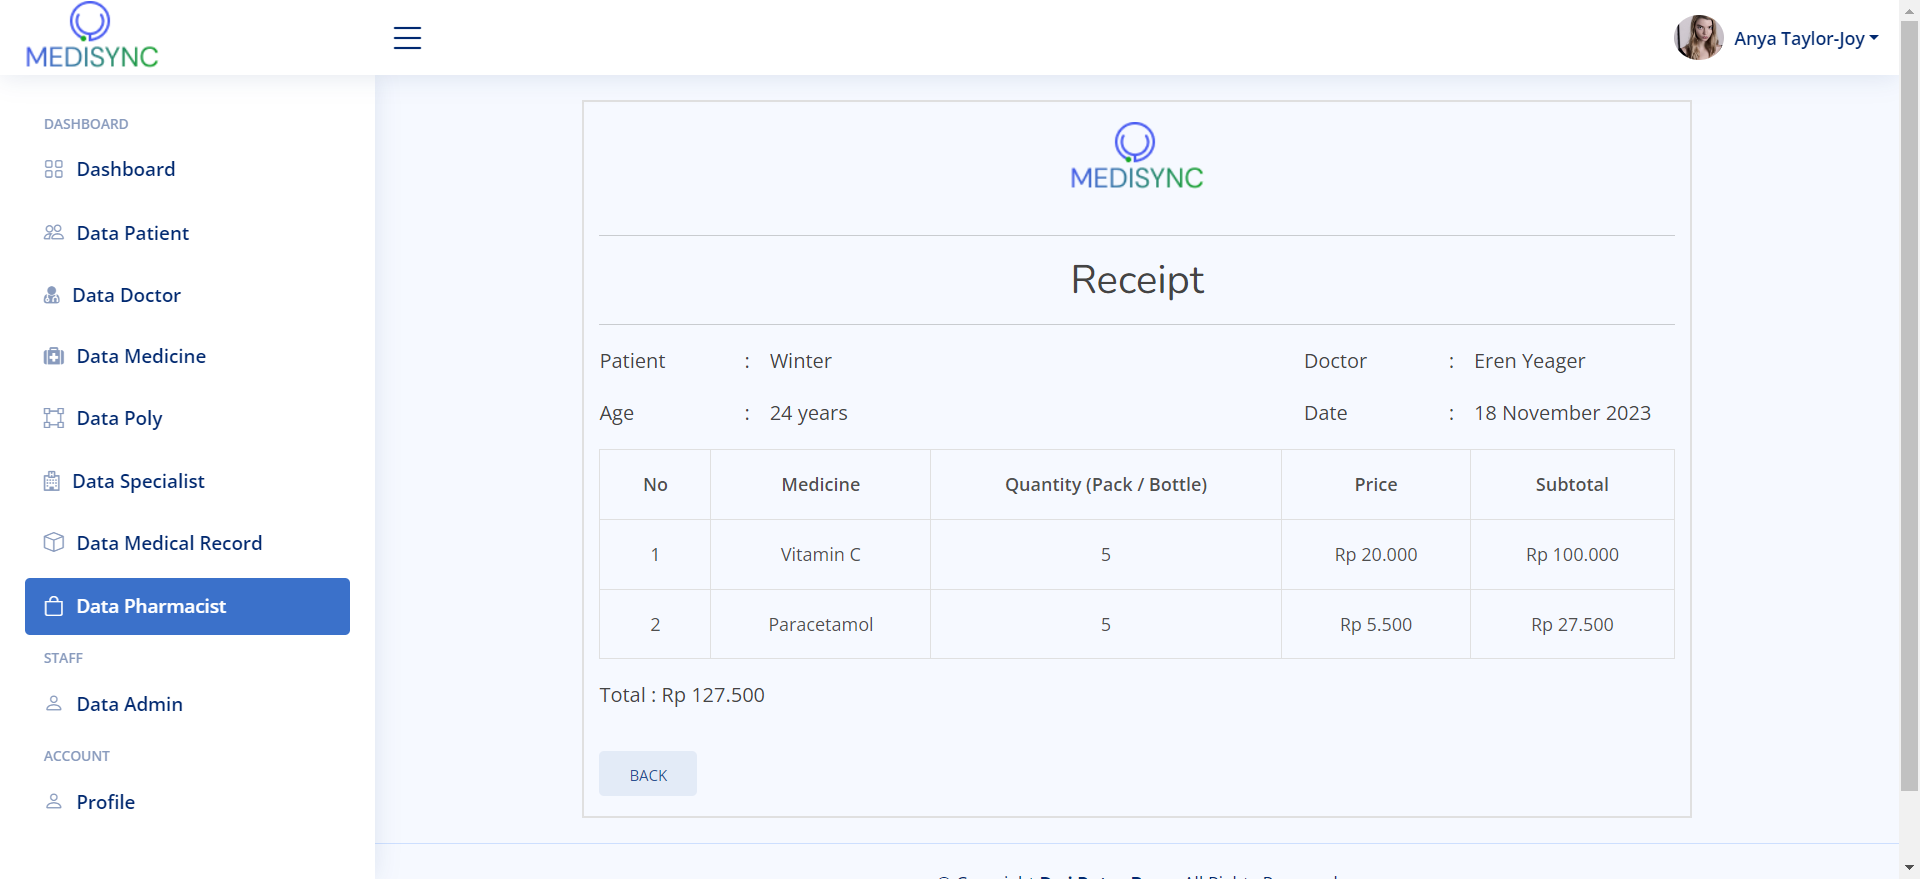The height and width of the screenshot is (879, 1920).
Task: Click the MEDISYNC logo in the header
Action: point(92,37)
